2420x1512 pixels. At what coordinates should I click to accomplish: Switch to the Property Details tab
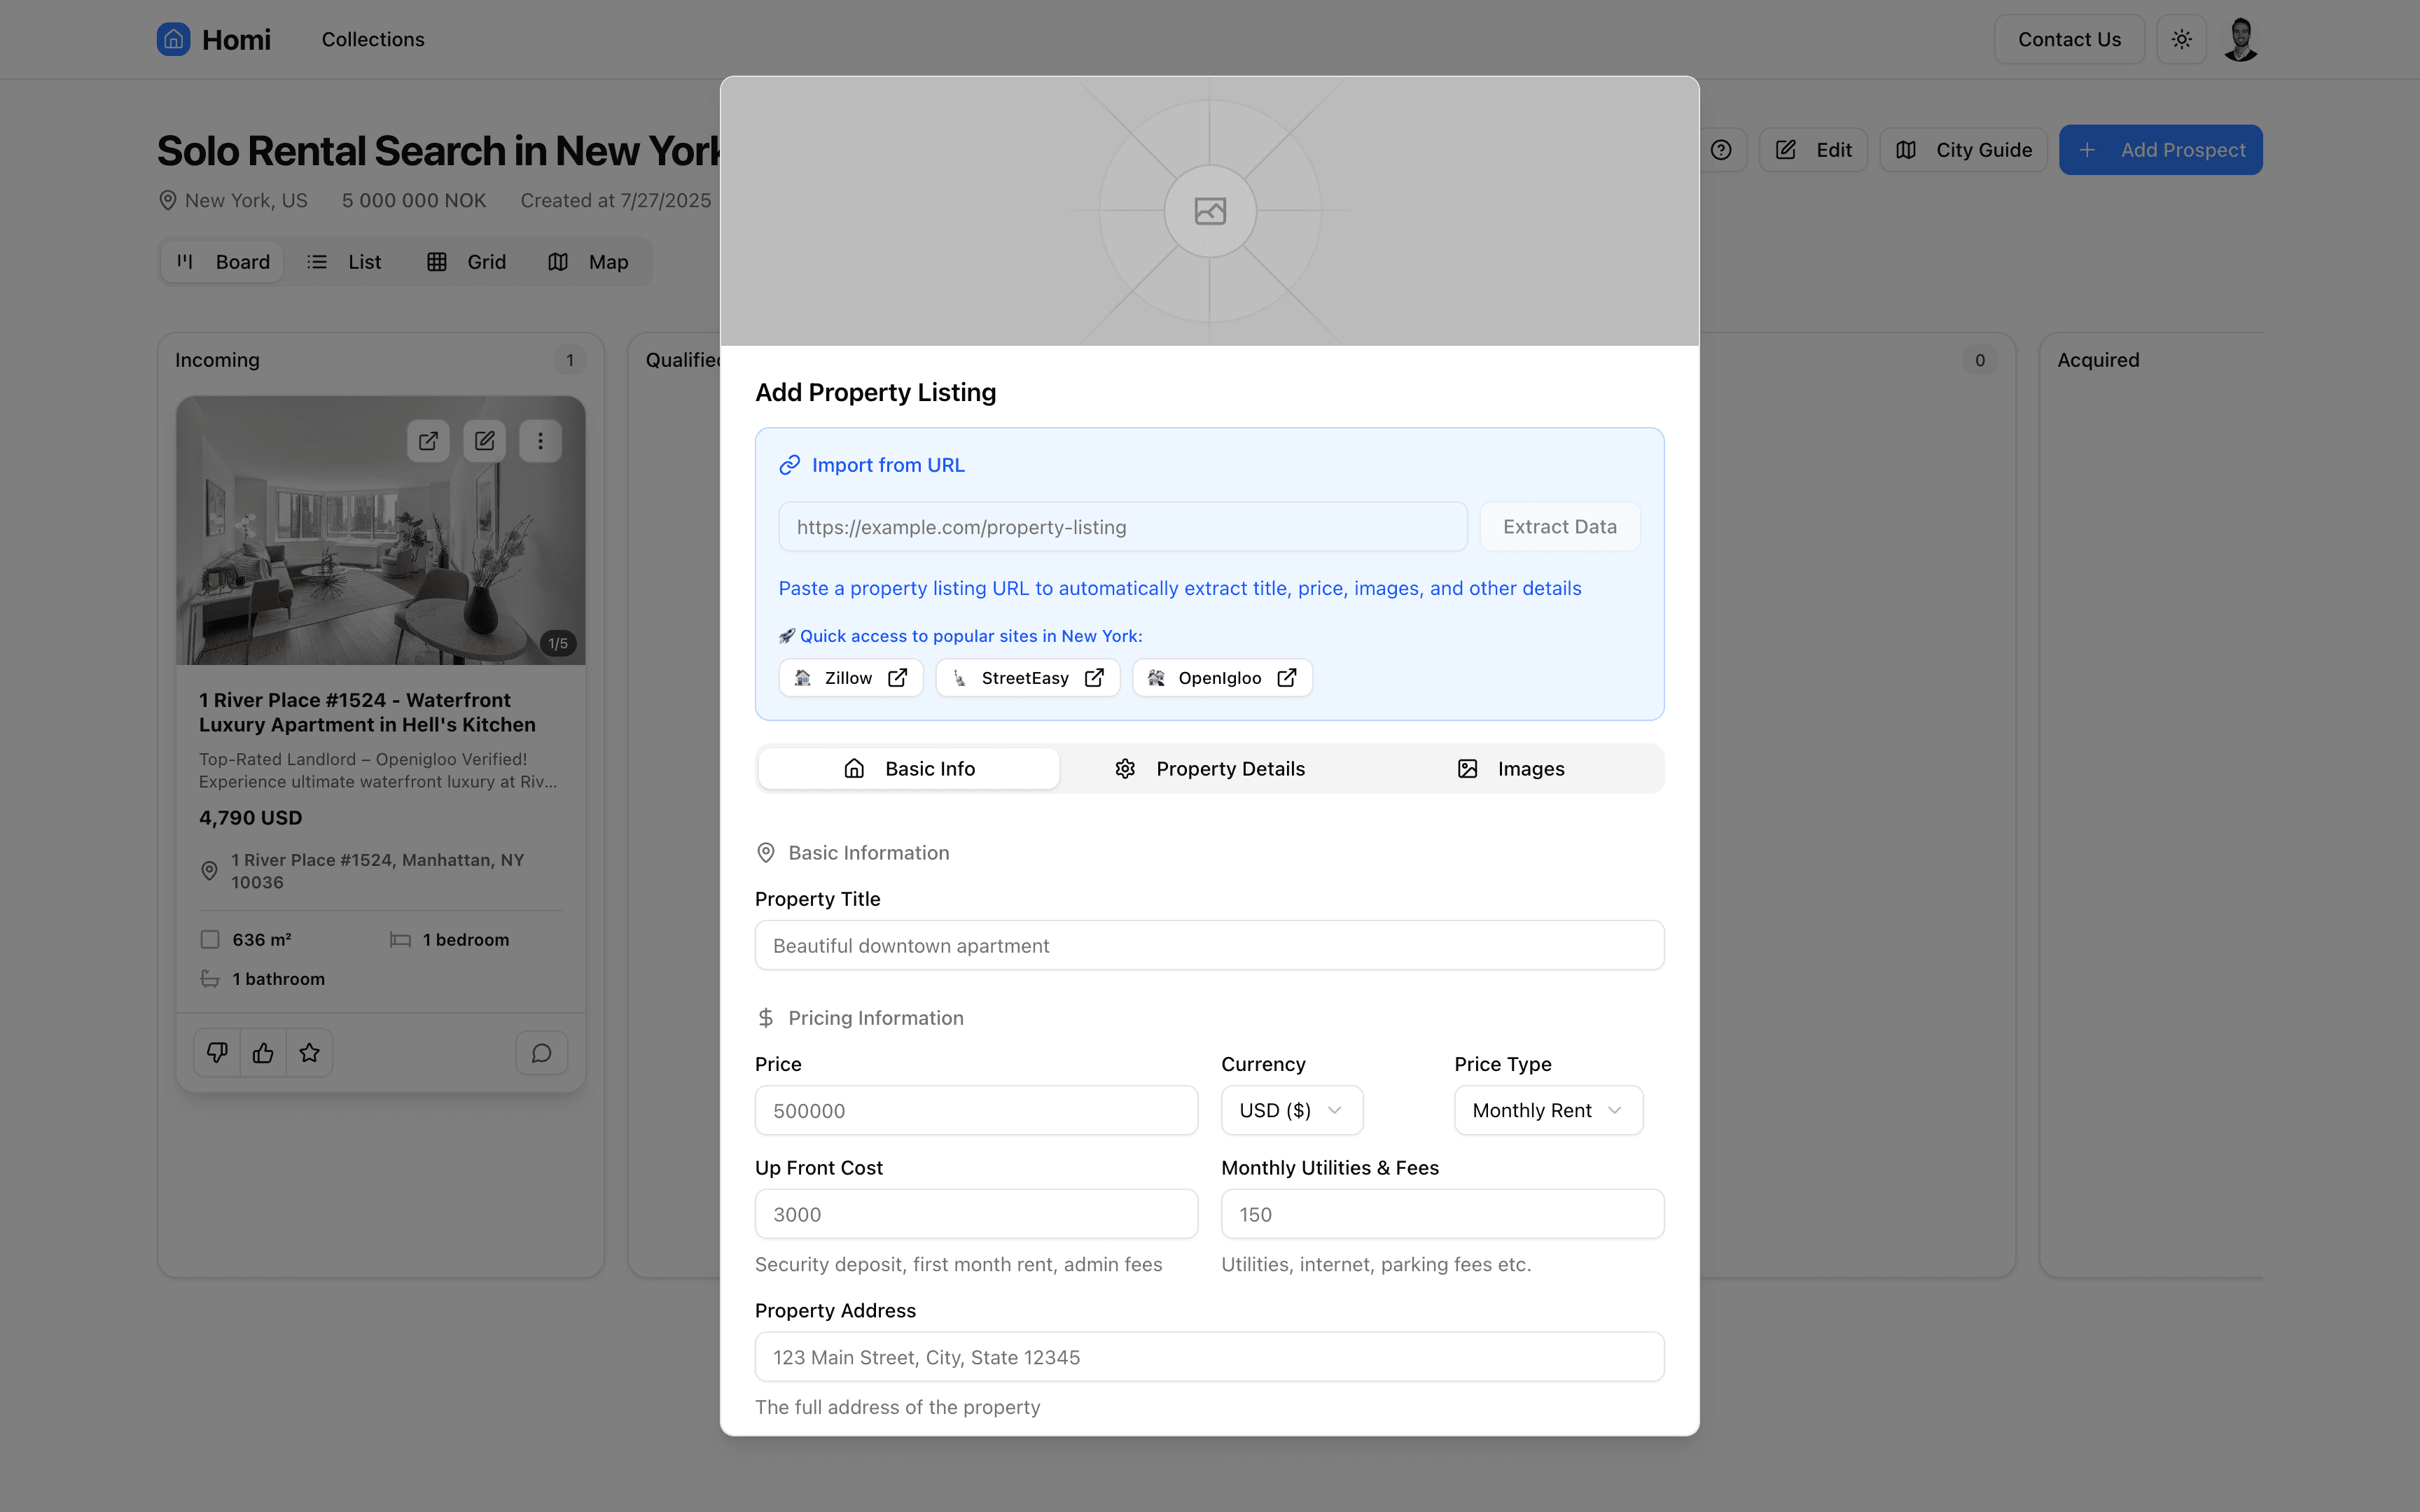1210,768
